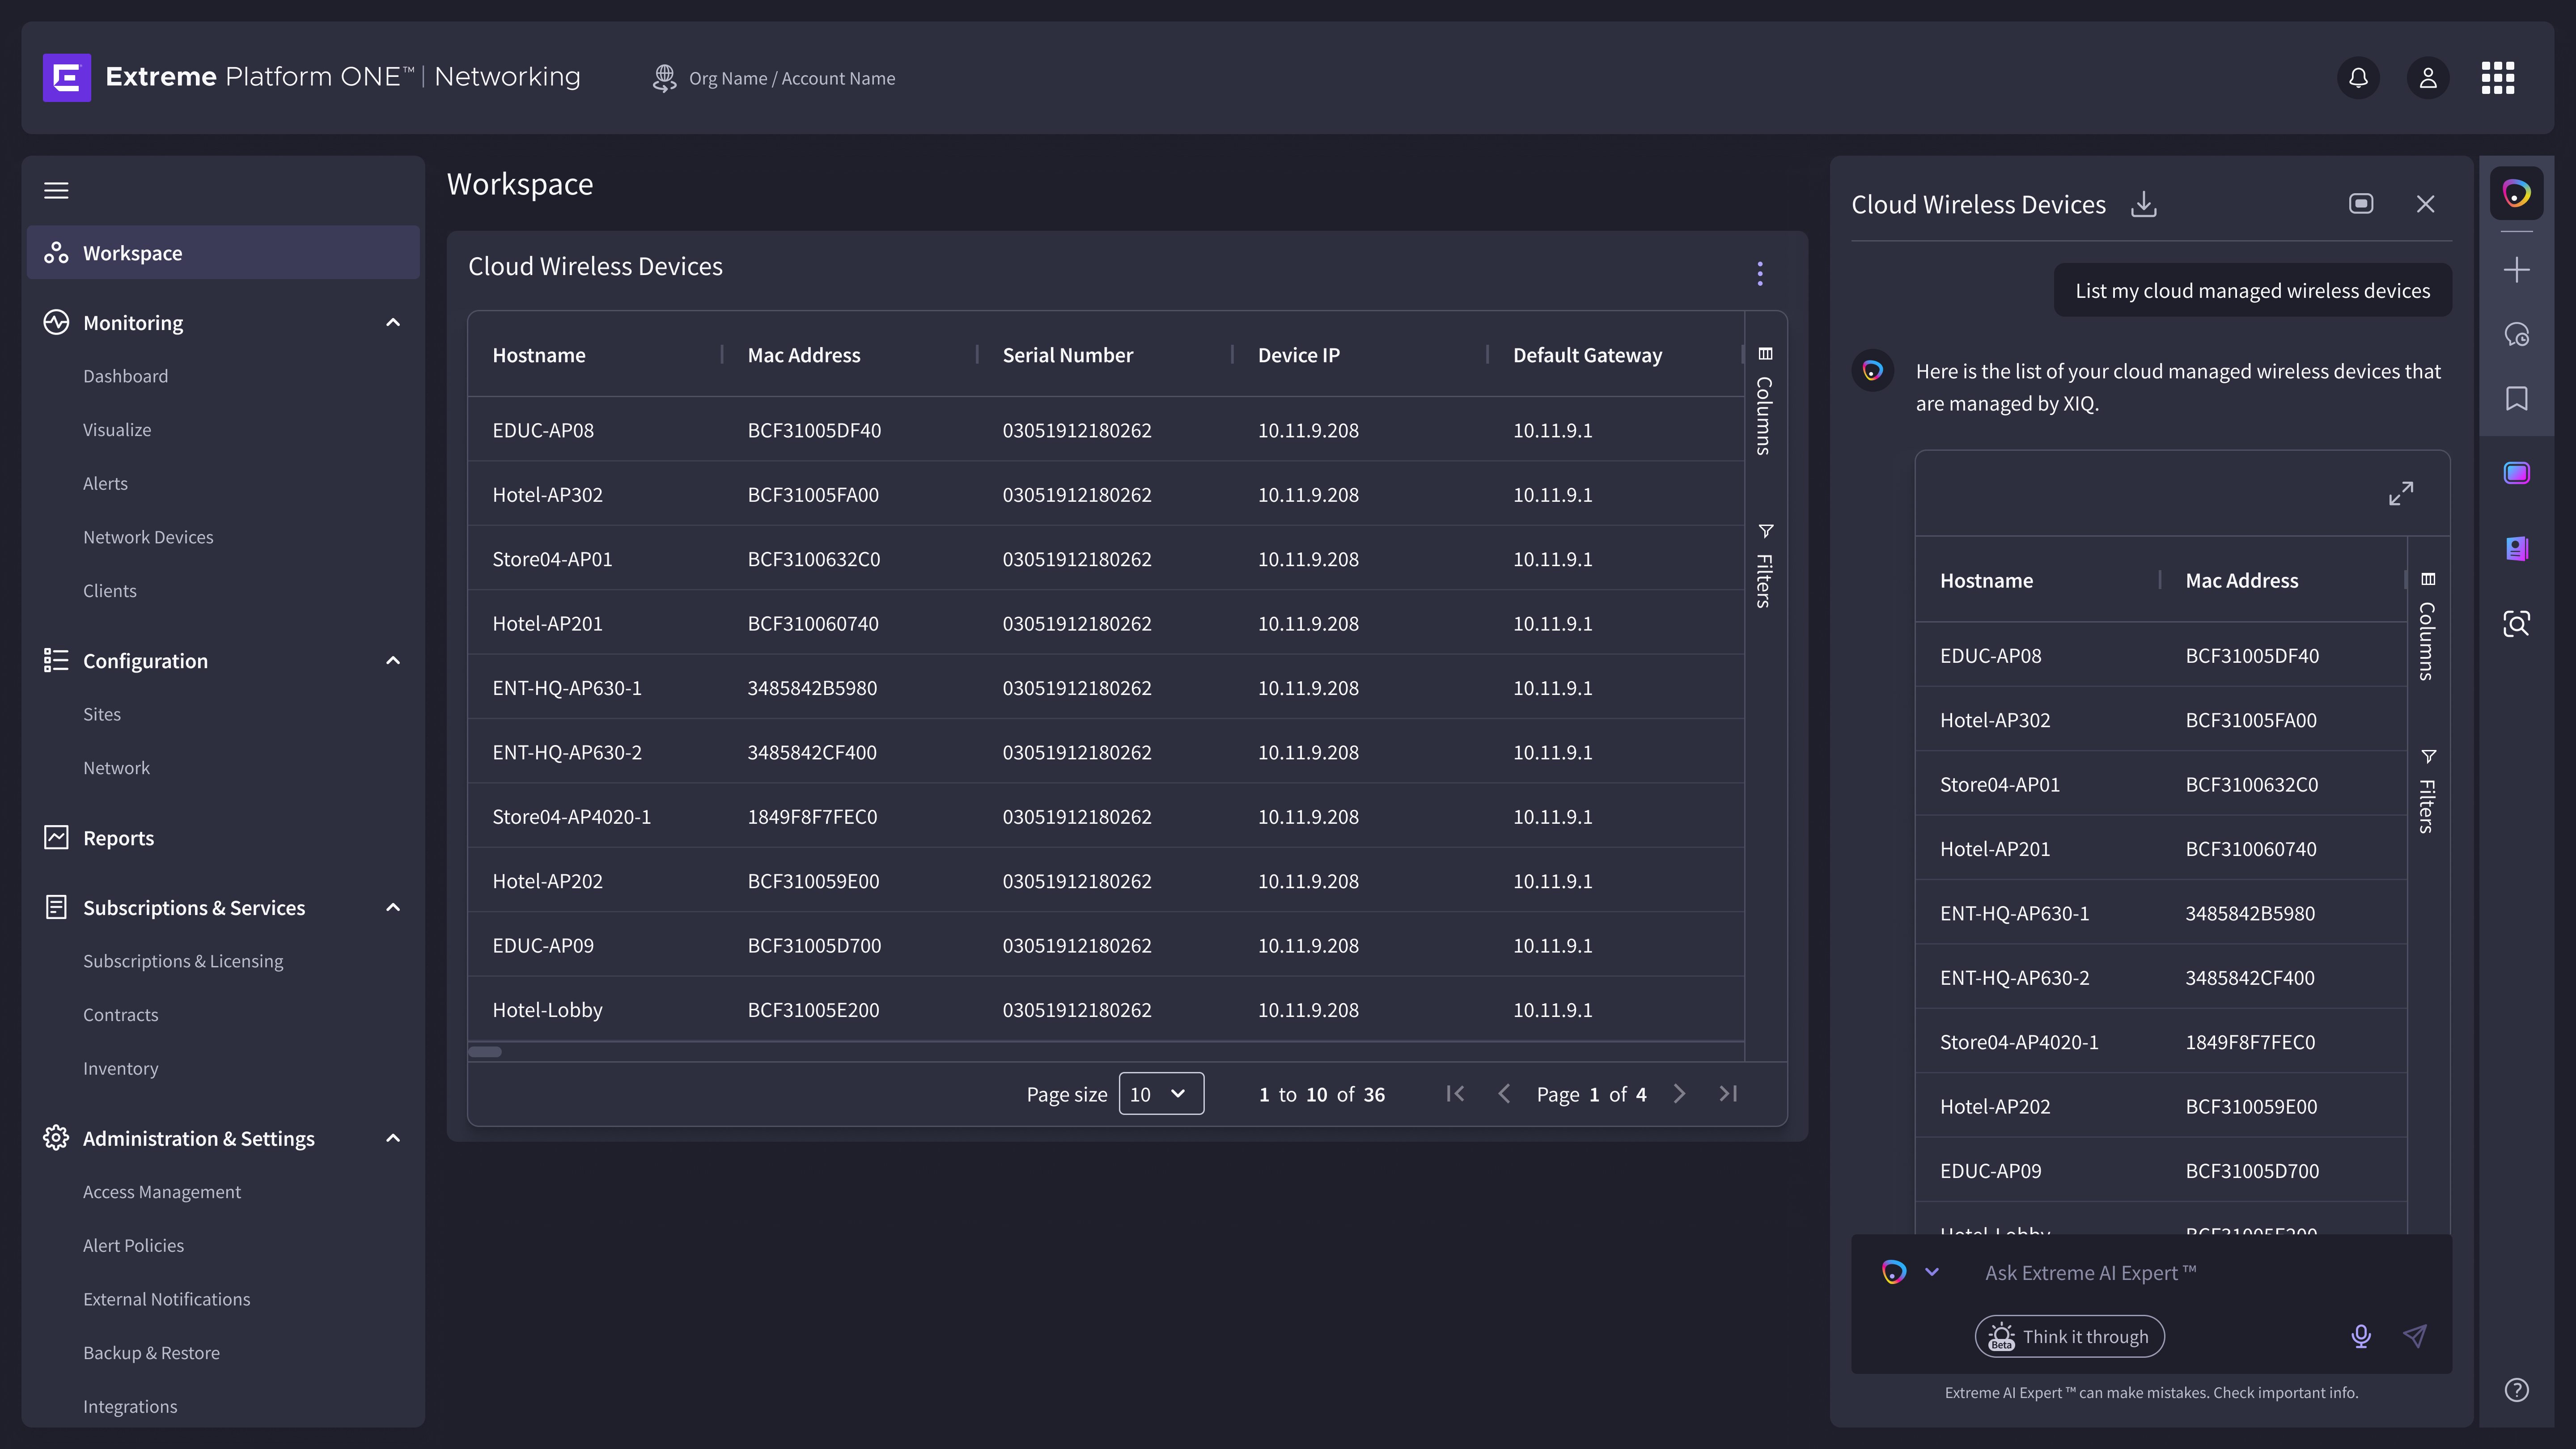Open Subscriptions & Licensing
This screenshot has width=2576, height=1449.
pyautogui.click(x=183, y=961)
